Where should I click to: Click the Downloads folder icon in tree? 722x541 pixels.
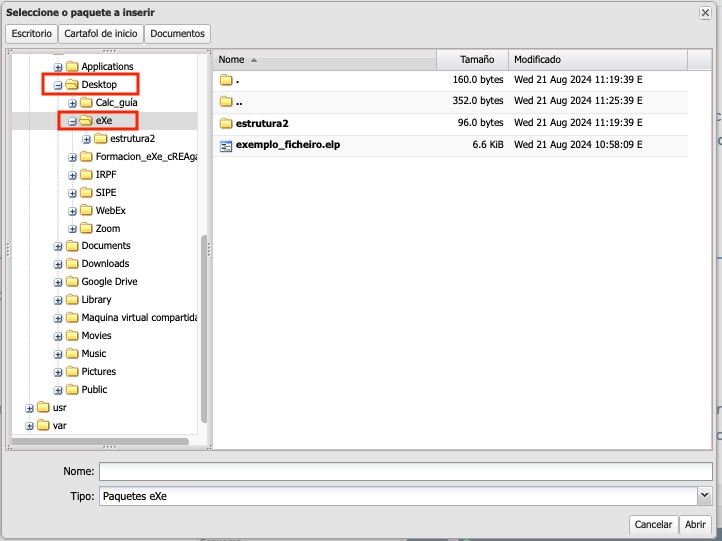tap(72, 264)
